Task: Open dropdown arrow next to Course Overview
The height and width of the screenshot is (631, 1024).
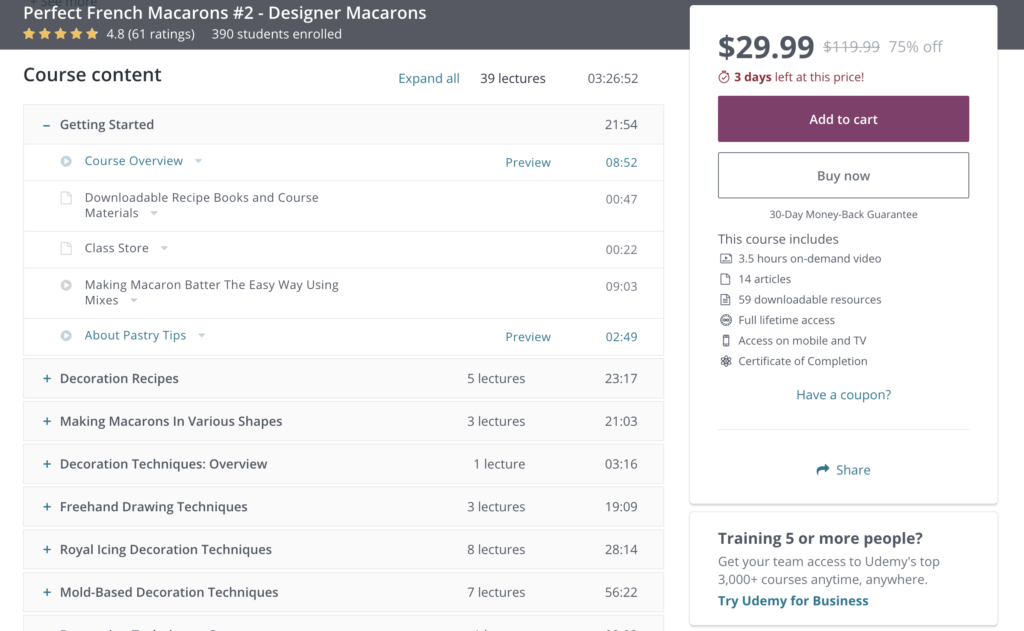Action: coord(198,161)
